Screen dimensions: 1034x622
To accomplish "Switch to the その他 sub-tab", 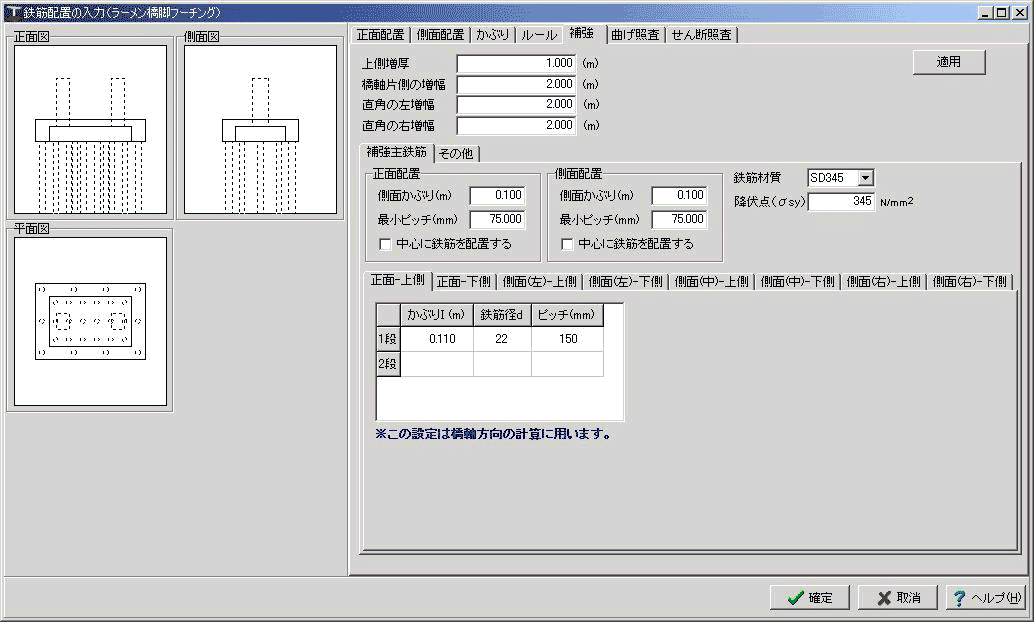I will point(456,154).
